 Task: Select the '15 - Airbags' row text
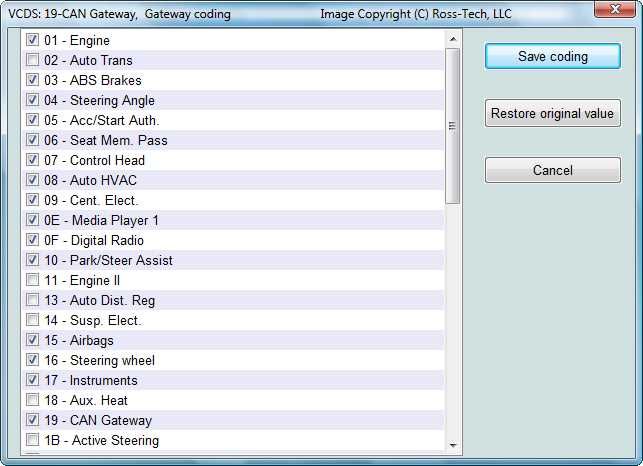(79, 340)
